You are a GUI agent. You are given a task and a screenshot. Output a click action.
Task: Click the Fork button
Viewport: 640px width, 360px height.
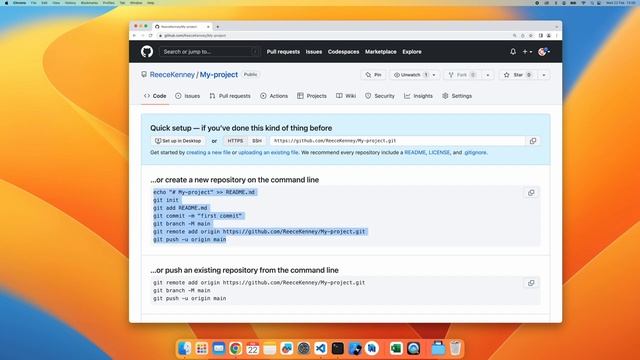coord(462,75)
